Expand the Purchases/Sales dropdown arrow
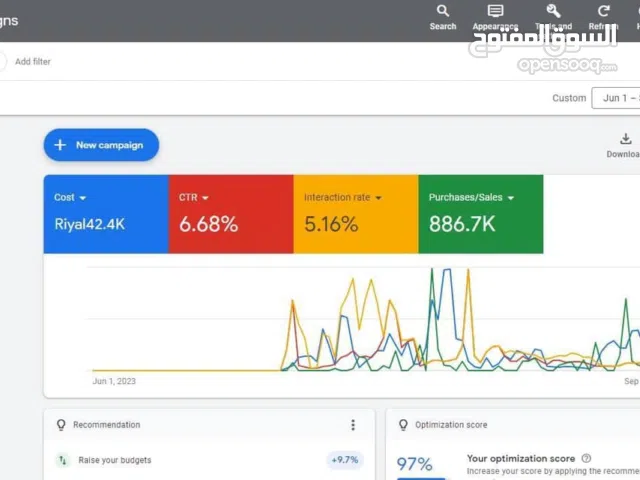Screen dimensions: 640x480 pos(511,198)
